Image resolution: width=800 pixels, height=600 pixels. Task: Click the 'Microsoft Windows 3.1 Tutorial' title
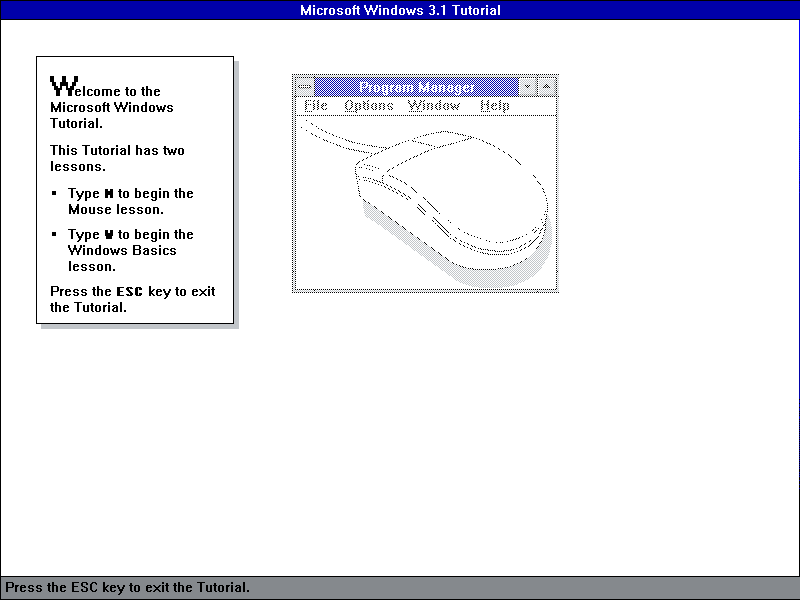400,10
